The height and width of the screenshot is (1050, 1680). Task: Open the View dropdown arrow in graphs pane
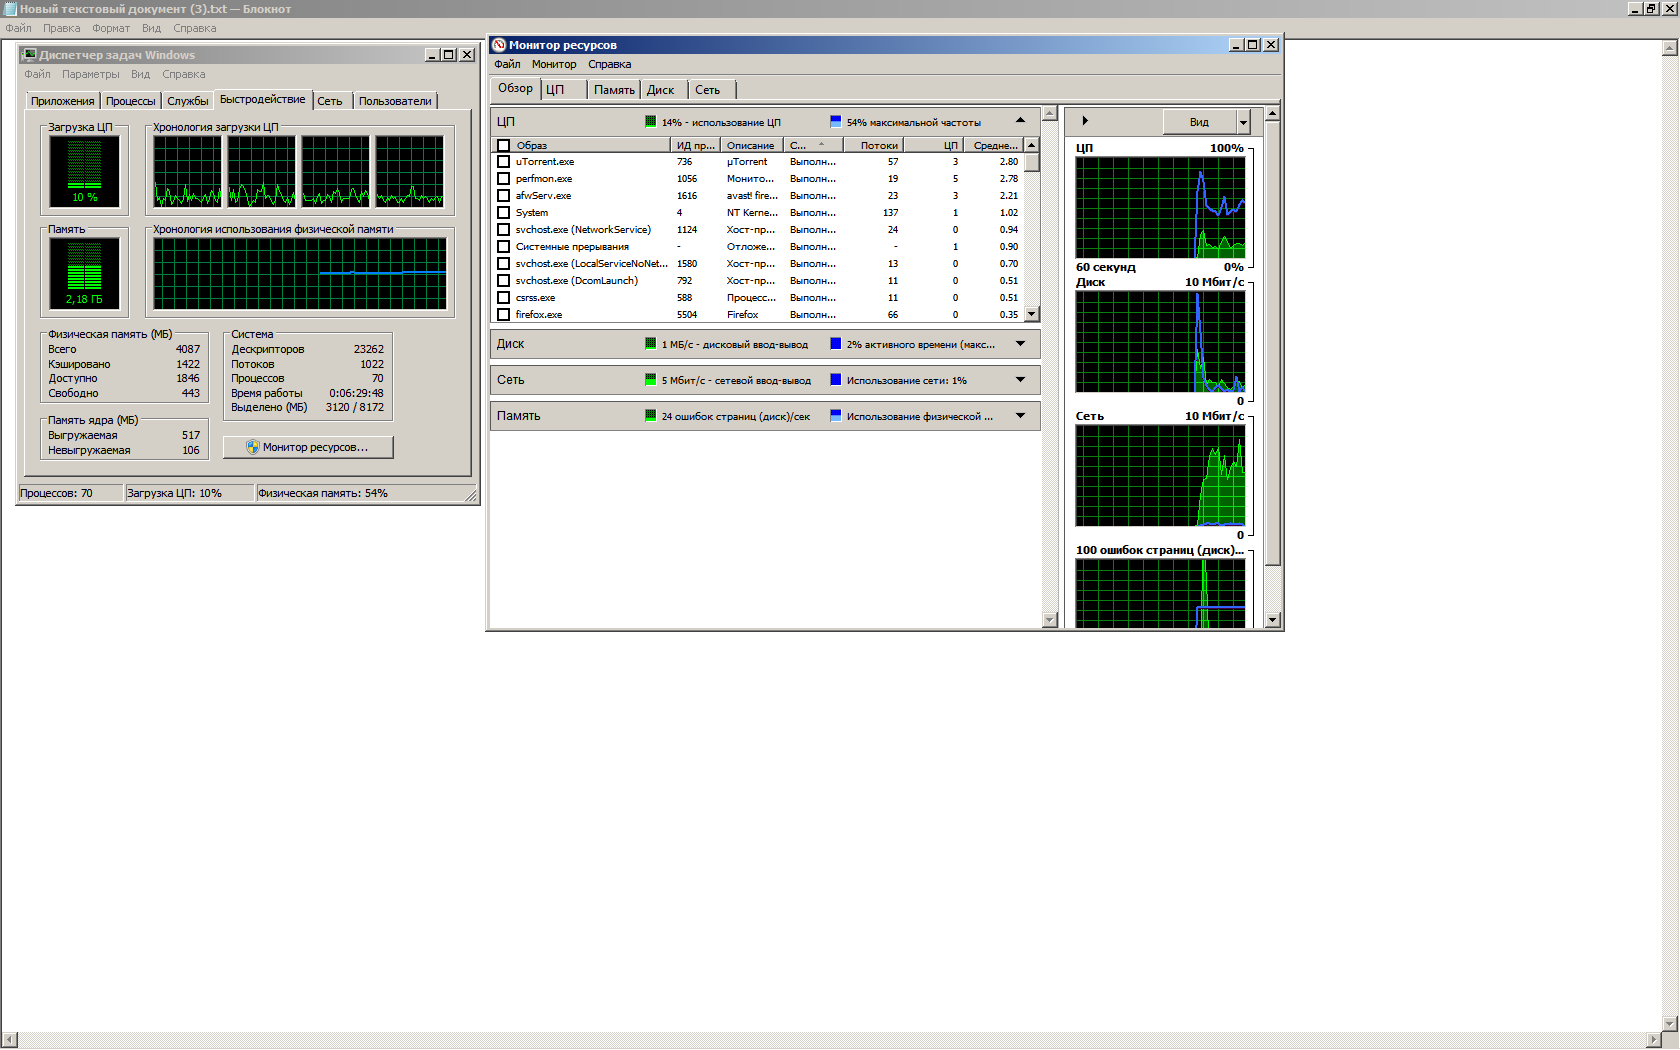pyautogui.click(x=1243, y=122)
